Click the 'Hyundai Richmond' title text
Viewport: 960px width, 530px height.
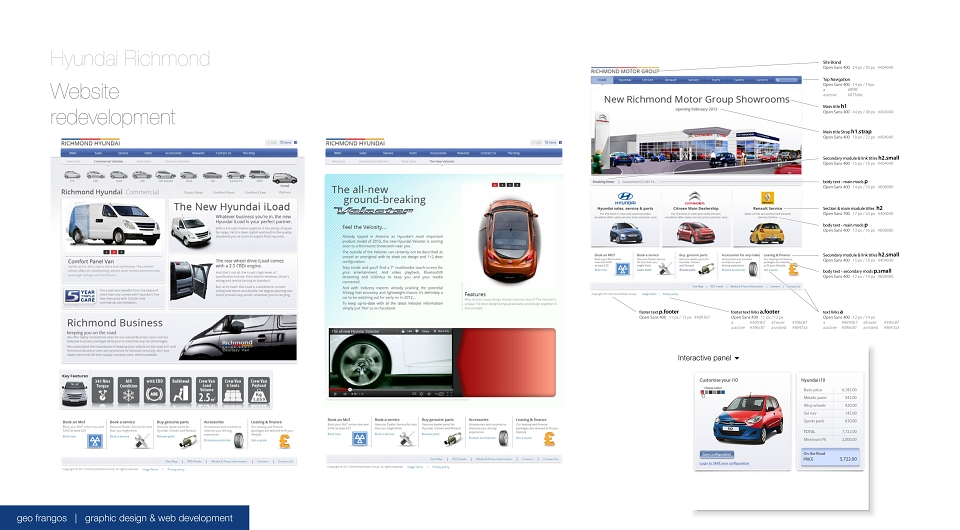pos(130,59)
